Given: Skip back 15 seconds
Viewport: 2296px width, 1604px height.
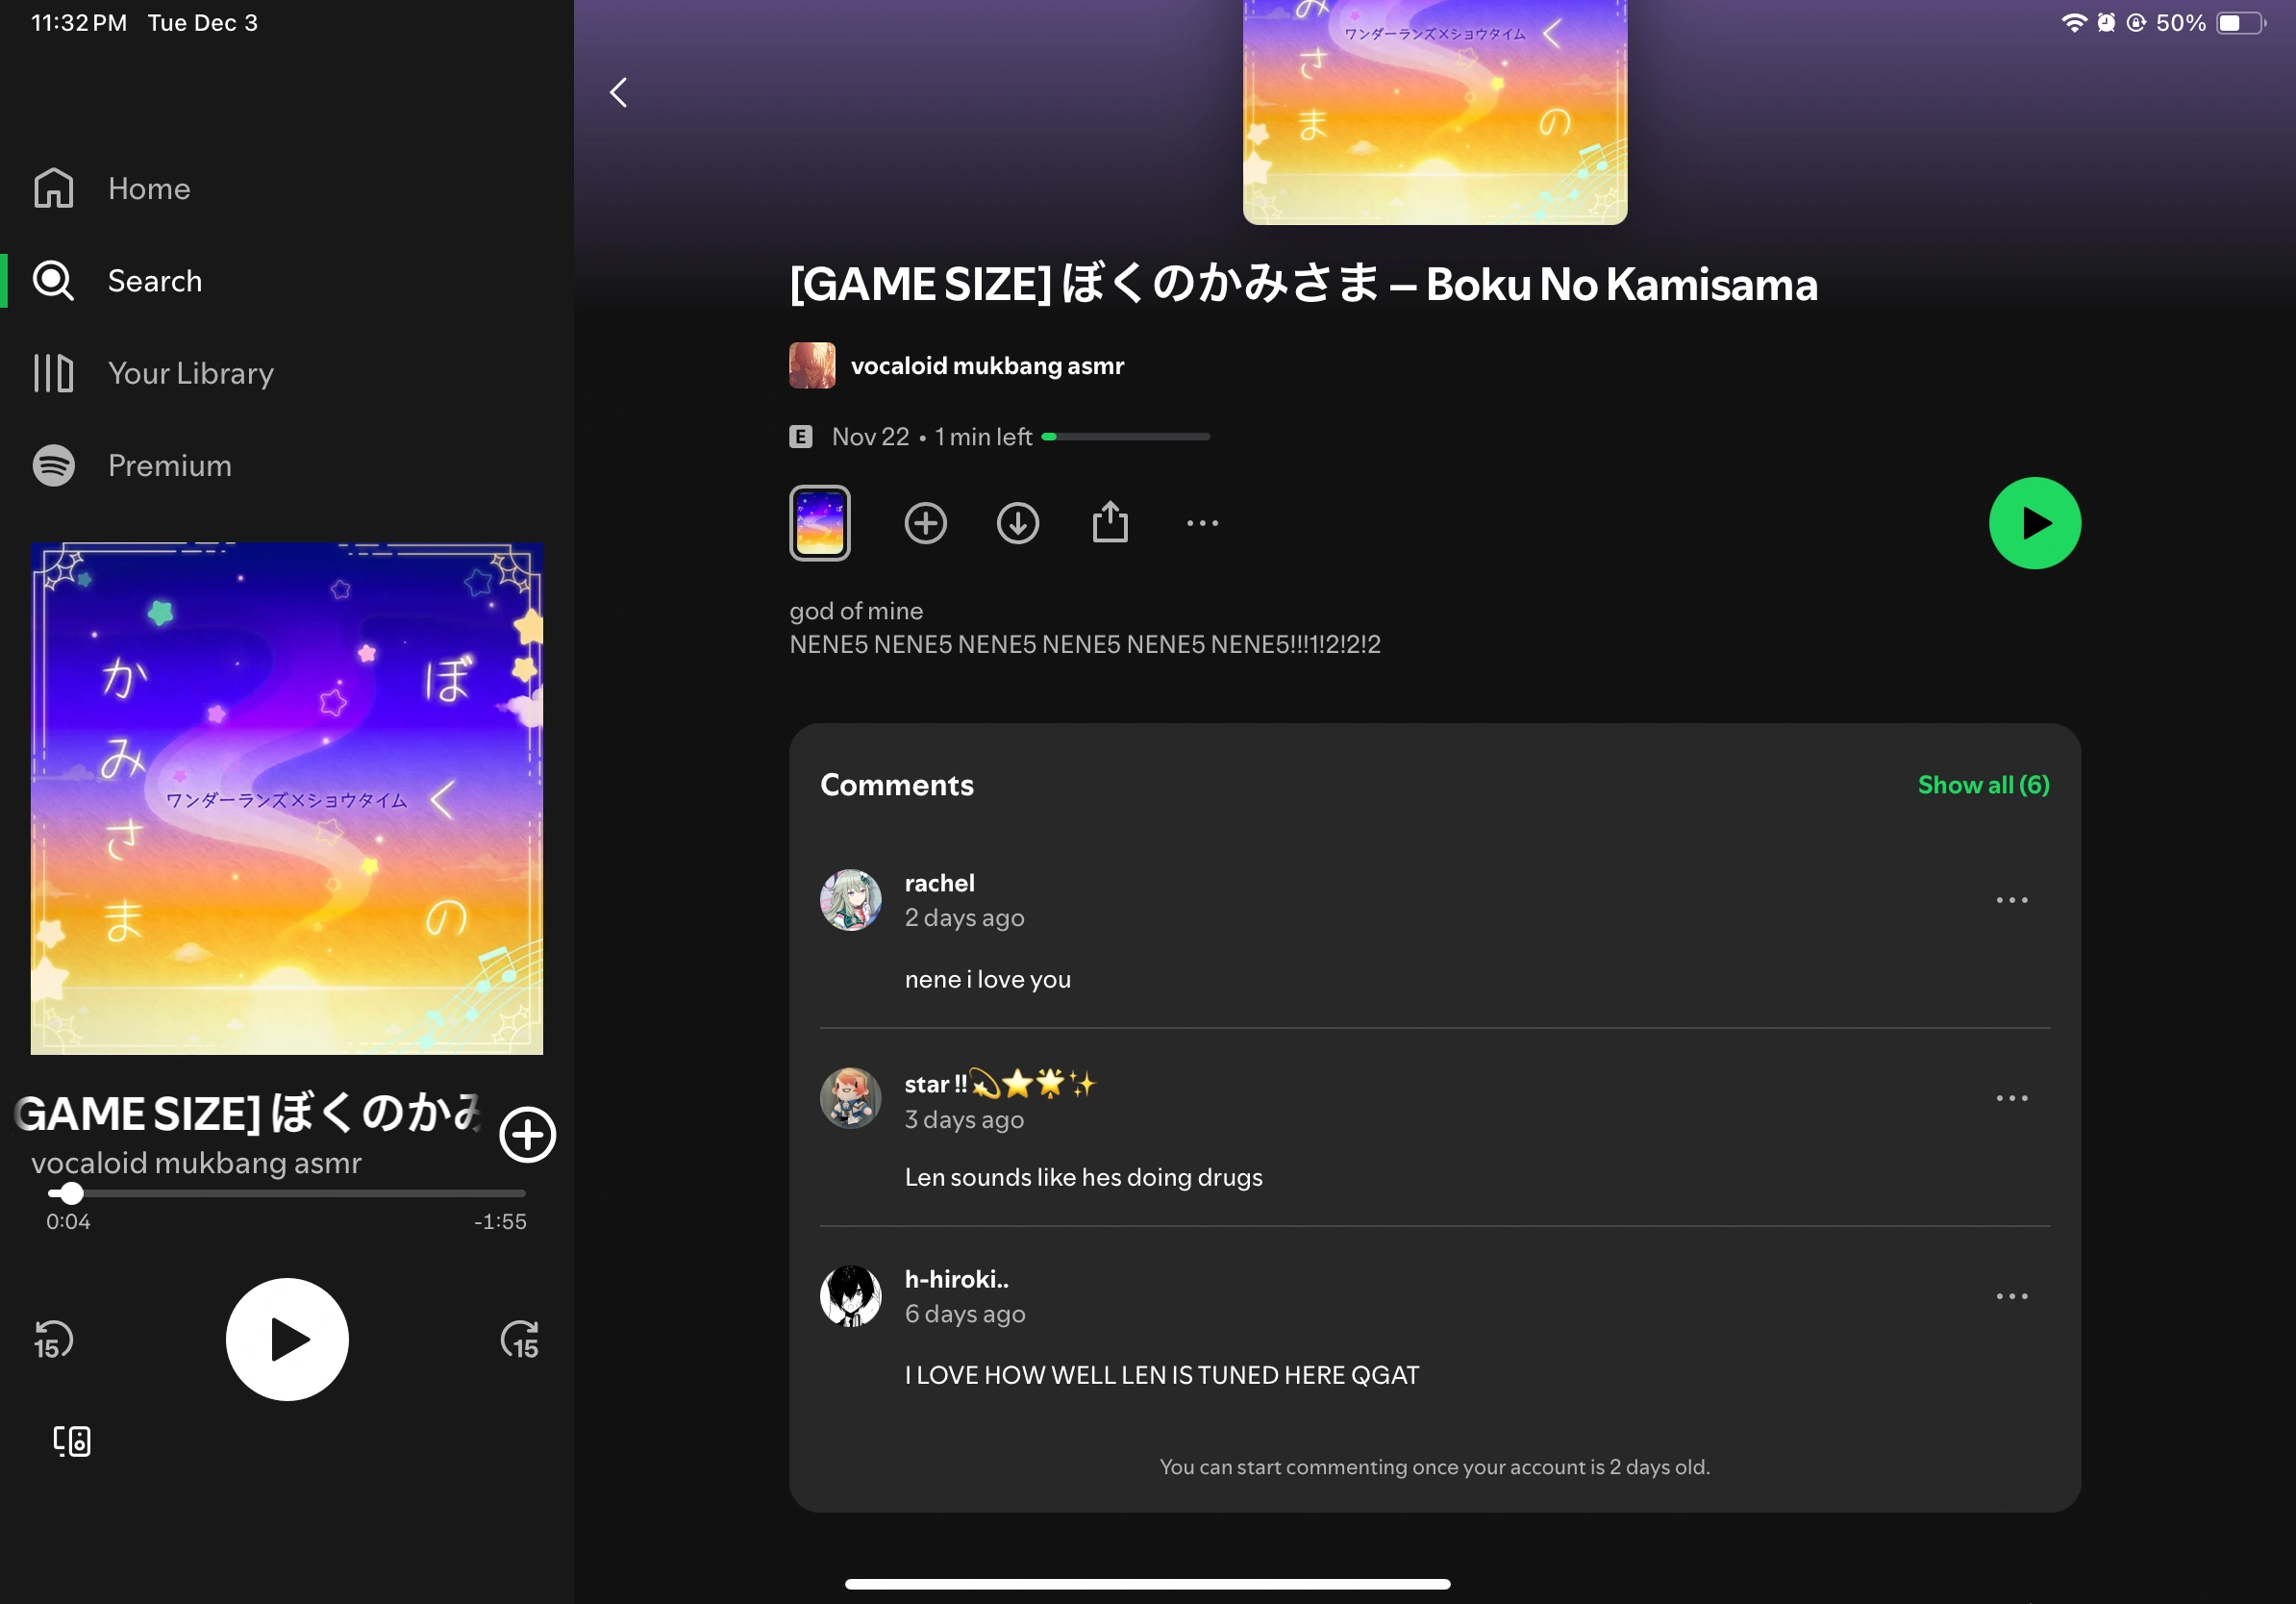Looking at the screenshot, I should point(53,1340).
